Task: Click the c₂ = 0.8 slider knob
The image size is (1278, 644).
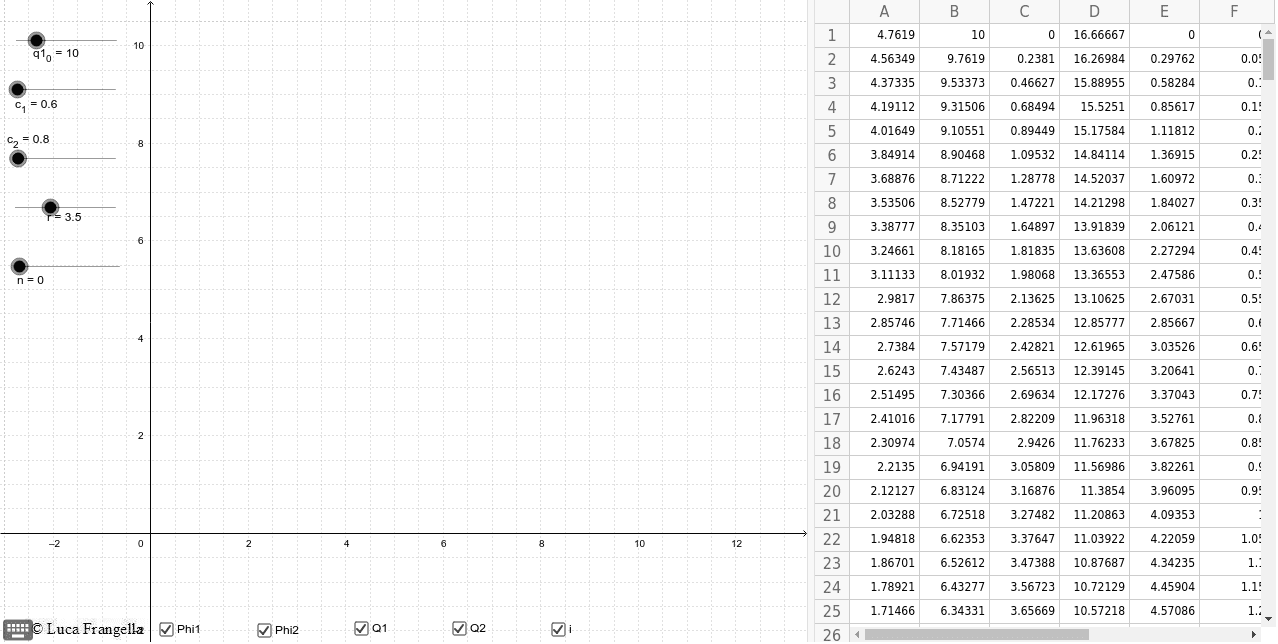Action: (17, 158)
